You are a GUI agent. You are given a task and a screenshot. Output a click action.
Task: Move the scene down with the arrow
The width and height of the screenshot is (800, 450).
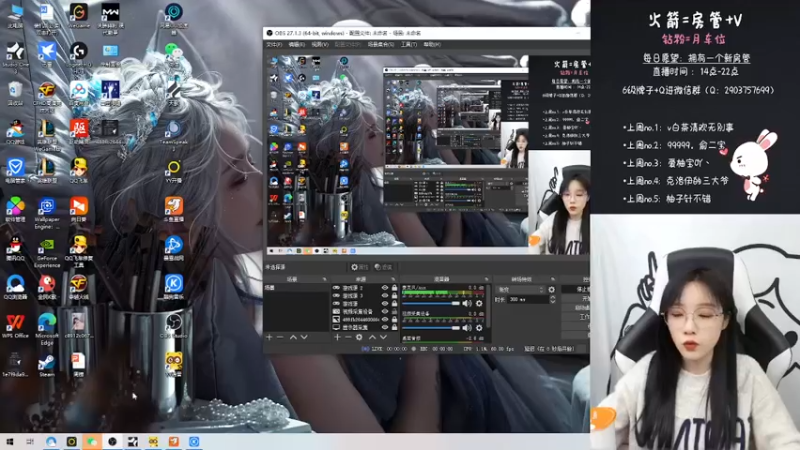(x=304, y=337)
